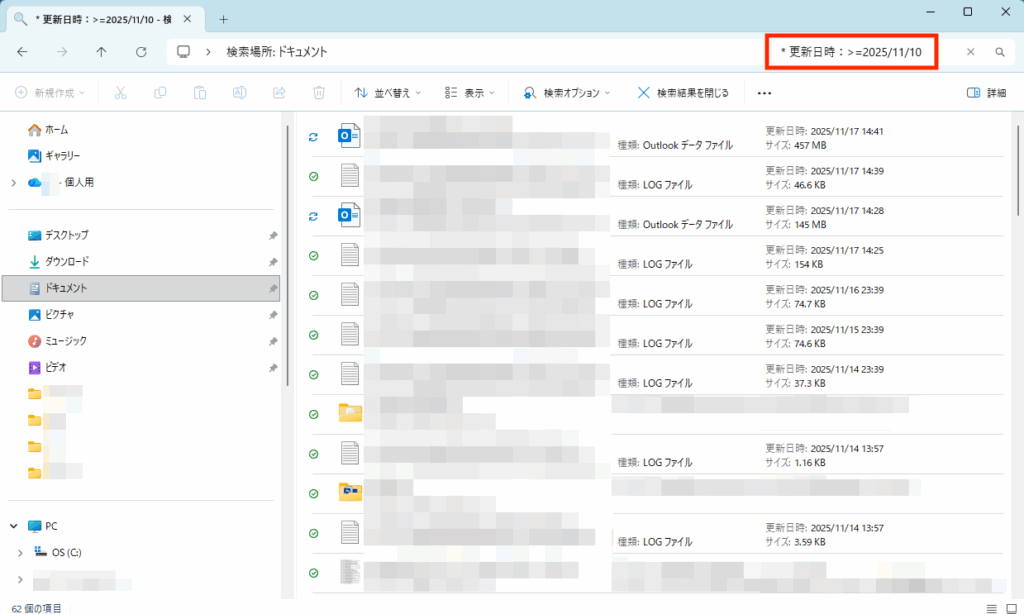This screenshot has width=1024, height=614.
Task: Click the Cut scissors icon in toolbar
Action: click(x=120, y=93)
